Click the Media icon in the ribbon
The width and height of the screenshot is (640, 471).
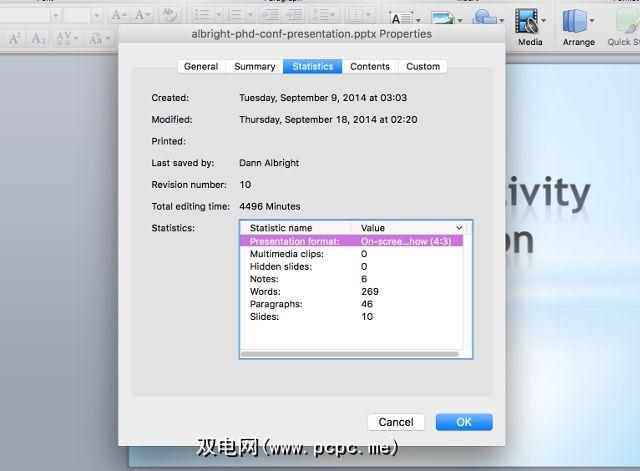pos(526,21)
